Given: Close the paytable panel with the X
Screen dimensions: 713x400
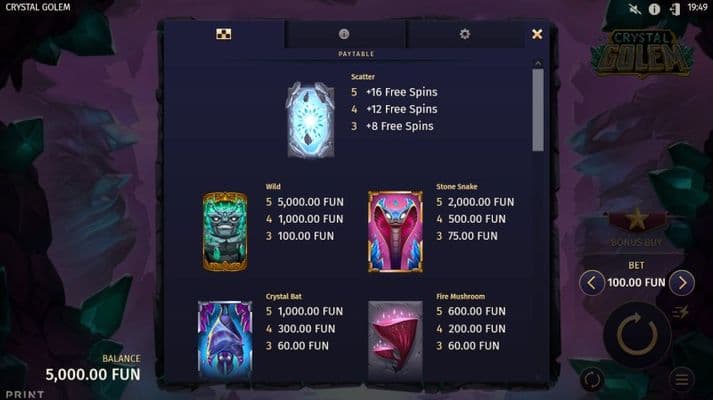Looking at the screenshot, I should coord(537,34).
